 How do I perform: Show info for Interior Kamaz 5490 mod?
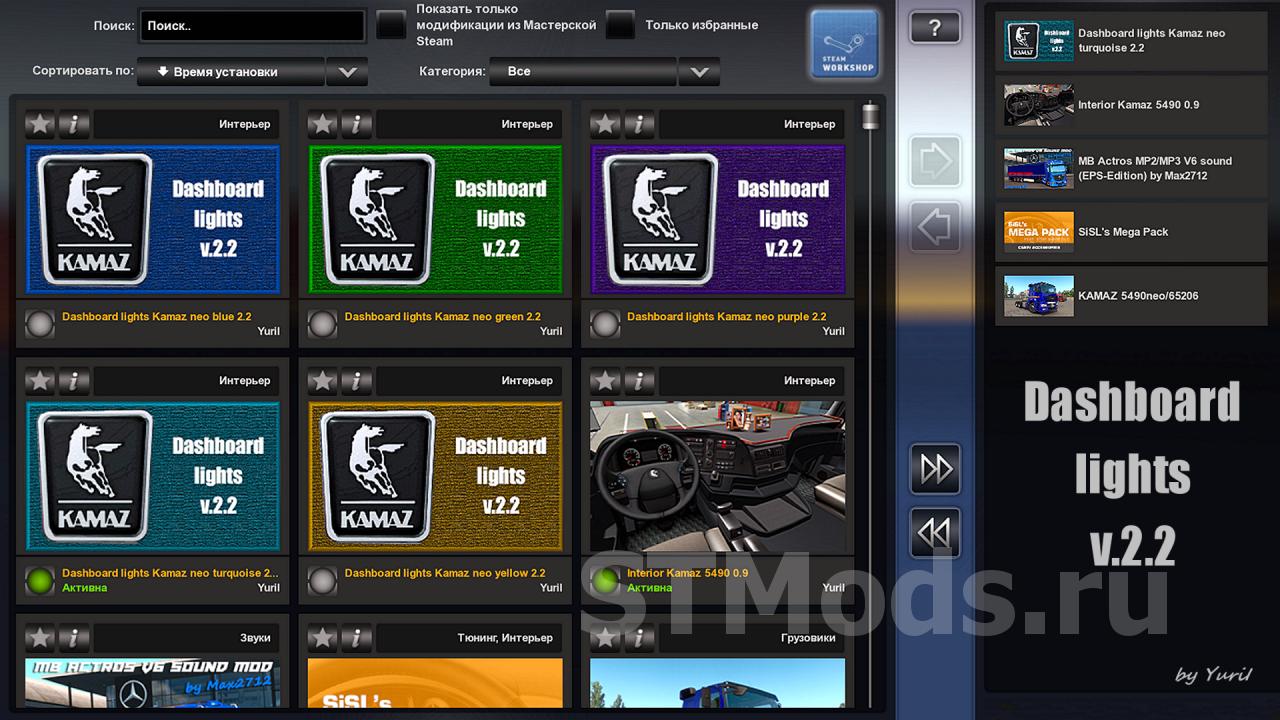tap(639, 381)
